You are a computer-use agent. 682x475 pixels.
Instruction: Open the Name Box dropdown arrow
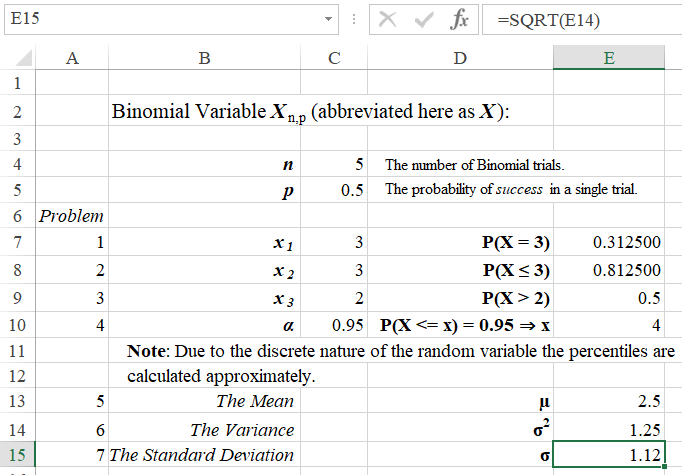pos(329,19)
